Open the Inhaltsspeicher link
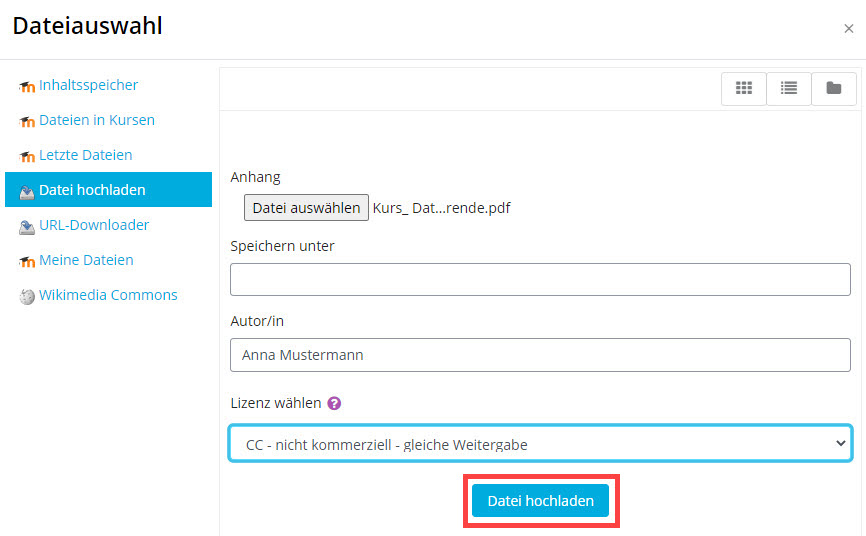Screen dimensions: 866x536 pos(88,85)
